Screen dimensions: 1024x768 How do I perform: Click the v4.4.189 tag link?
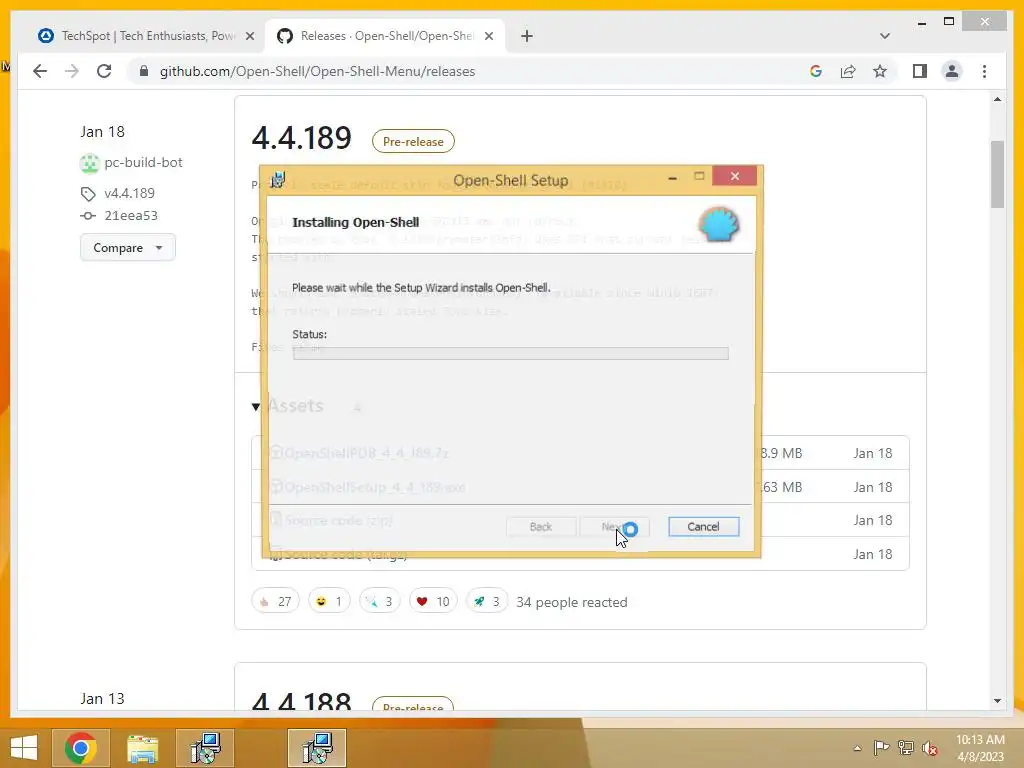[129, 193]
